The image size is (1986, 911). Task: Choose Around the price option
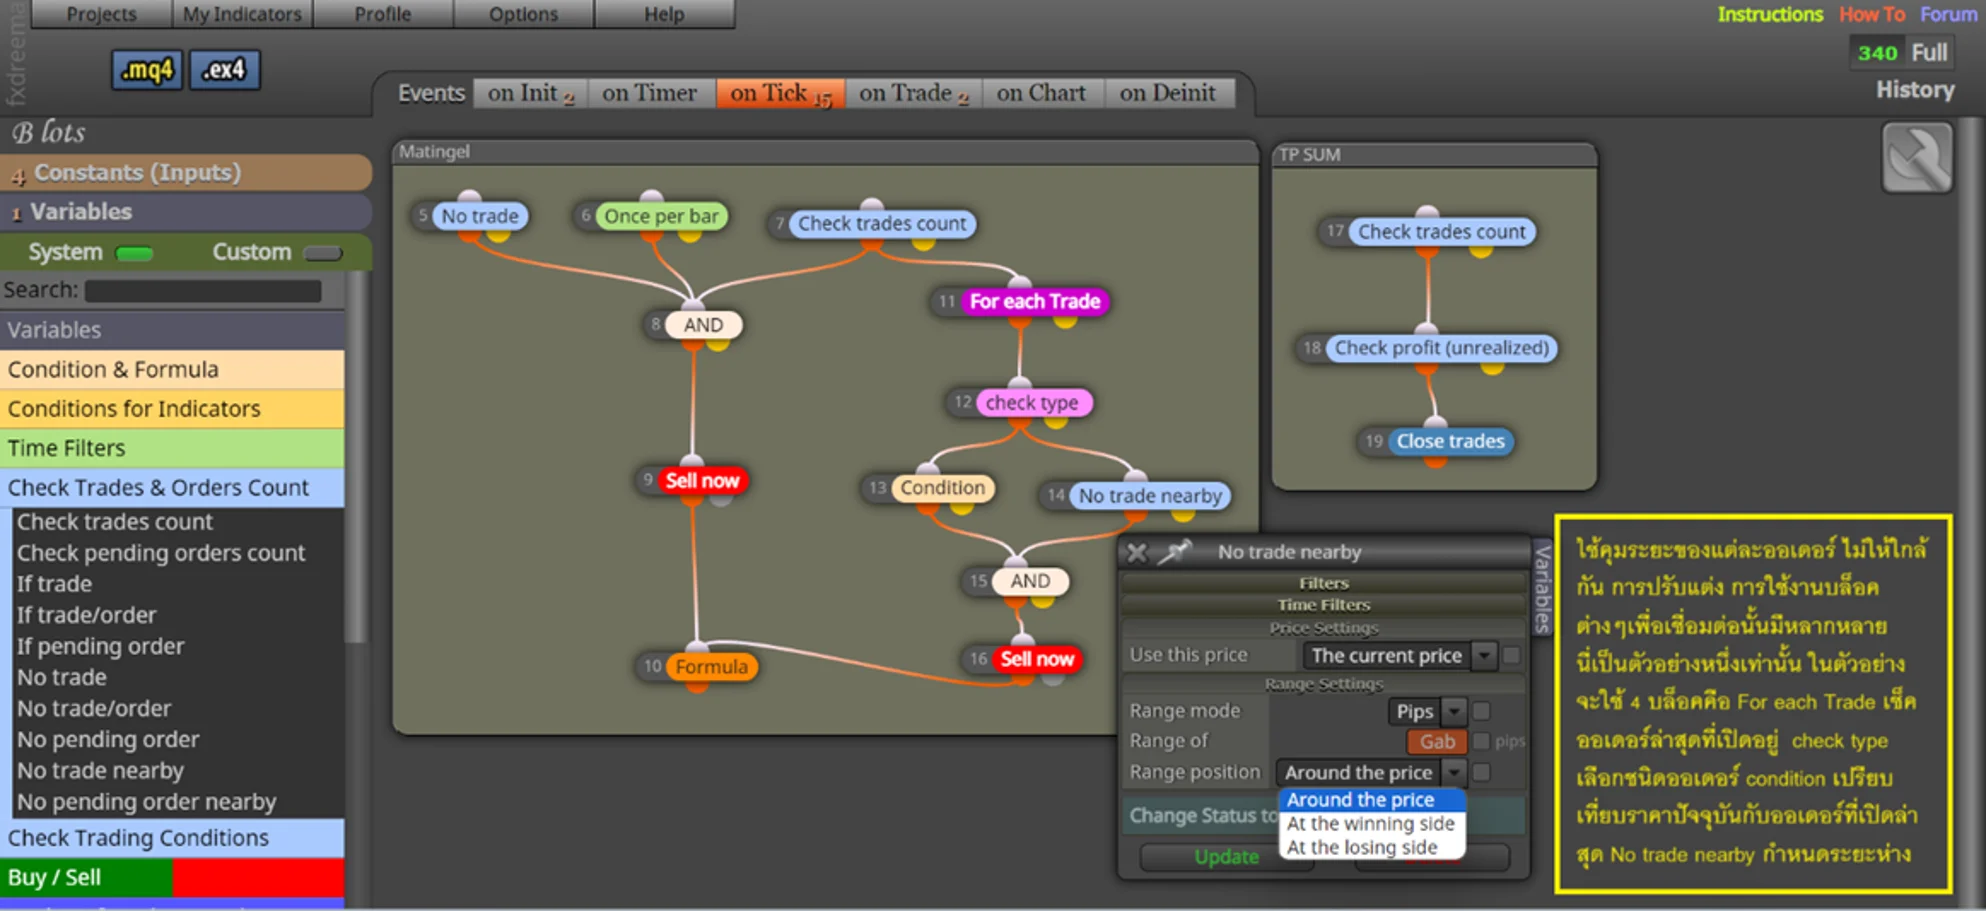[x=1371, y=800]
